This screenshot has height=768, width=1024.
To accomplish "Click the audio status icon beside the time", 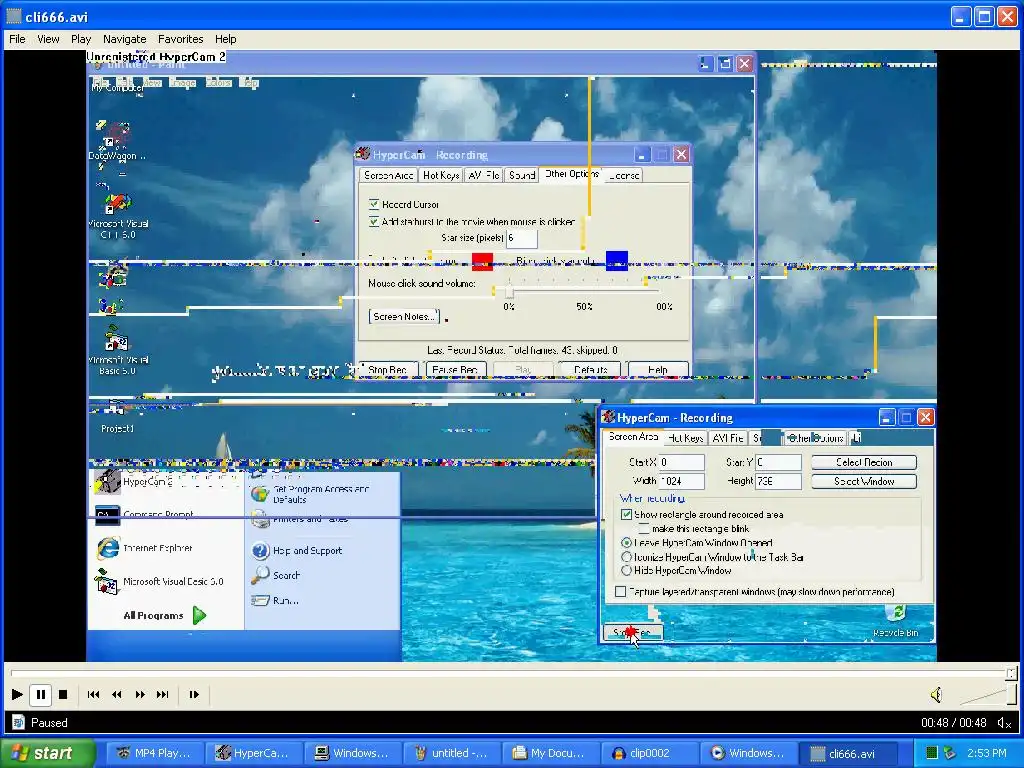I will [x=1004, y=723].
